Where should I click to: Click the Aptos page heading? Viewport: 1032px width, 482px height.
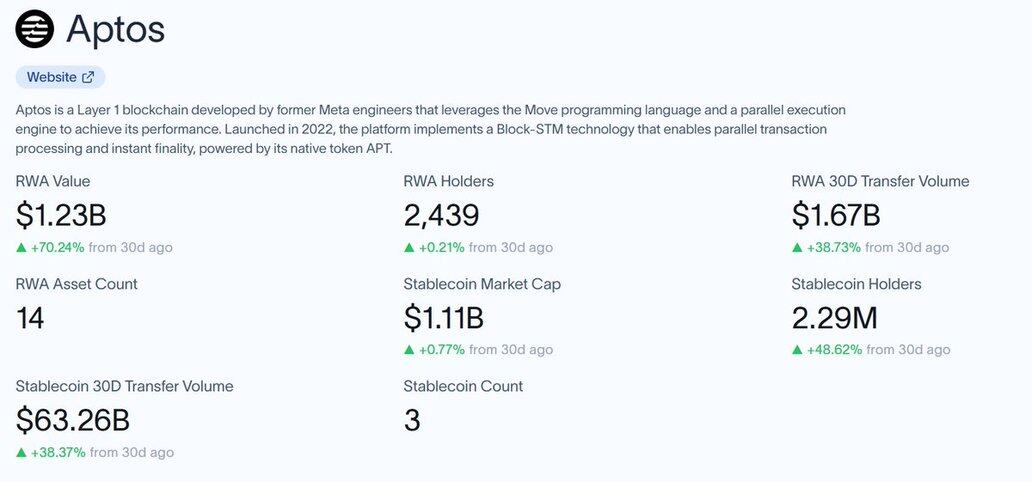(115, 30)
